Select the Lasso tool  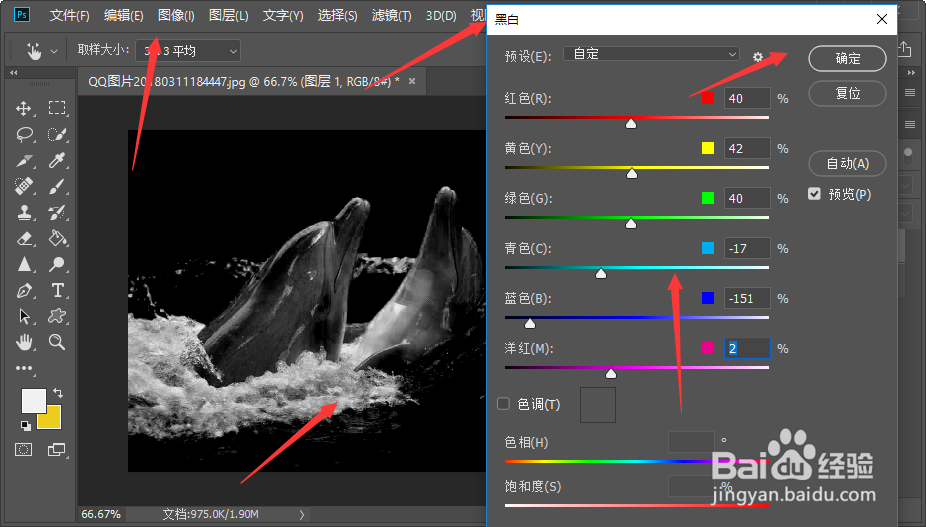(x=24, y=134)
